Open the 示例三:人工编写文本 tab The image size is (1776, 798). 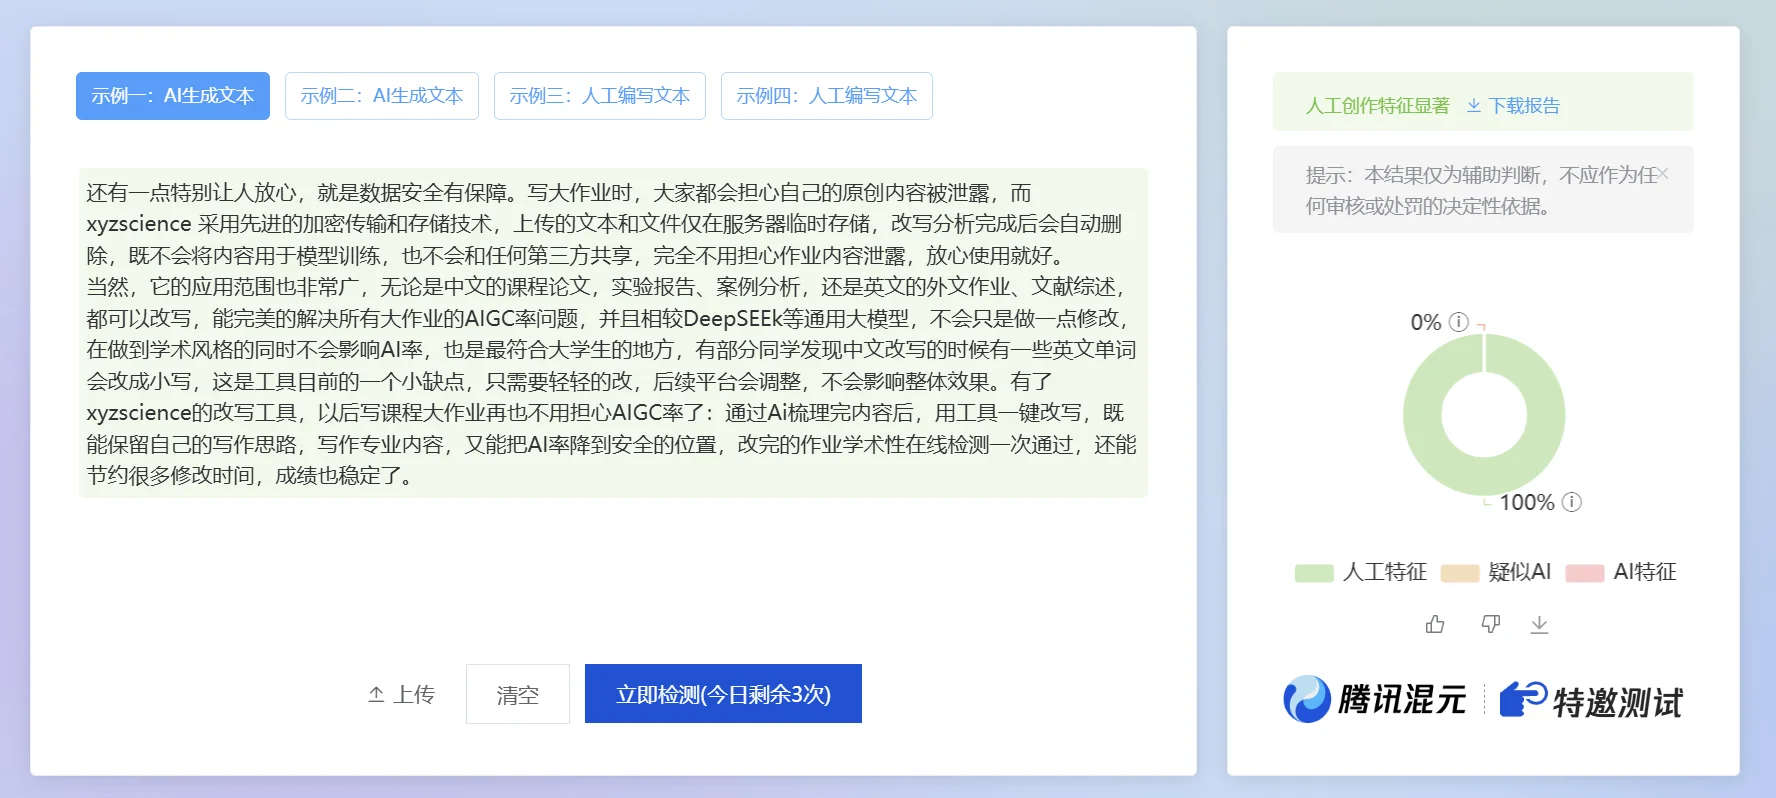click(x=600, y=96)
